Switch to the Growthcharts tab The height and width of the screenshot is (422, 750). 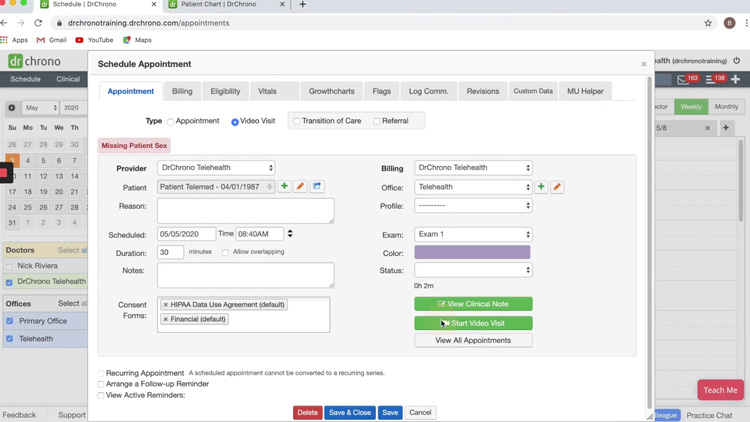coord(331,91)
